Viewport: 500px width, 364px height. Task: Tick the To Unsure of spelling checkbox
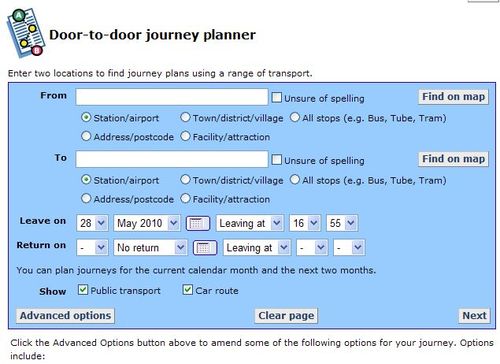pyautogui.click(x=276, y=160)
